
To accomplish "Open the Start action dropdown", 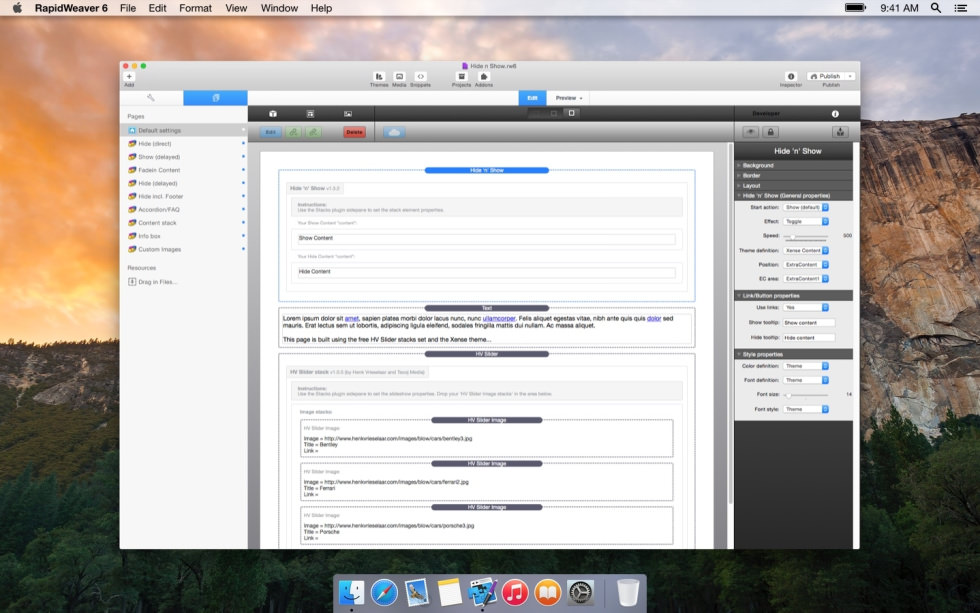I will coord(806,207).
